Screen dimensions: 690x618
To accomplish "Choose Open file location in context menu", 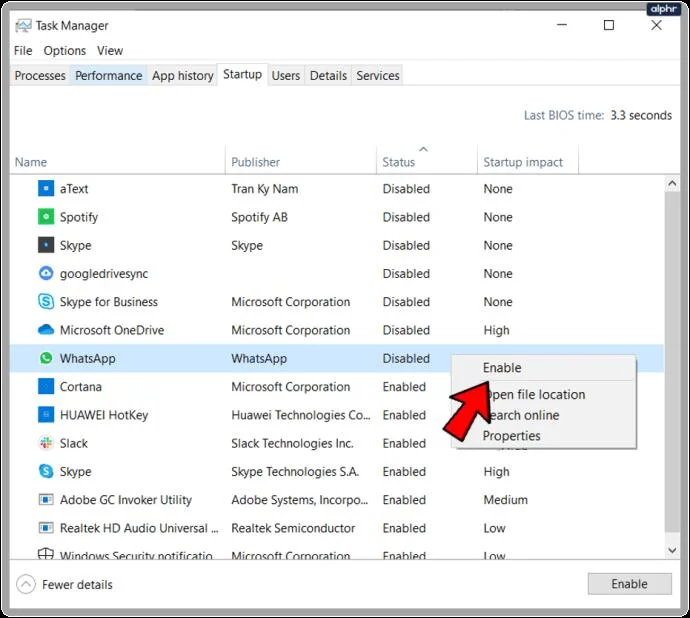I will (544, 394).
